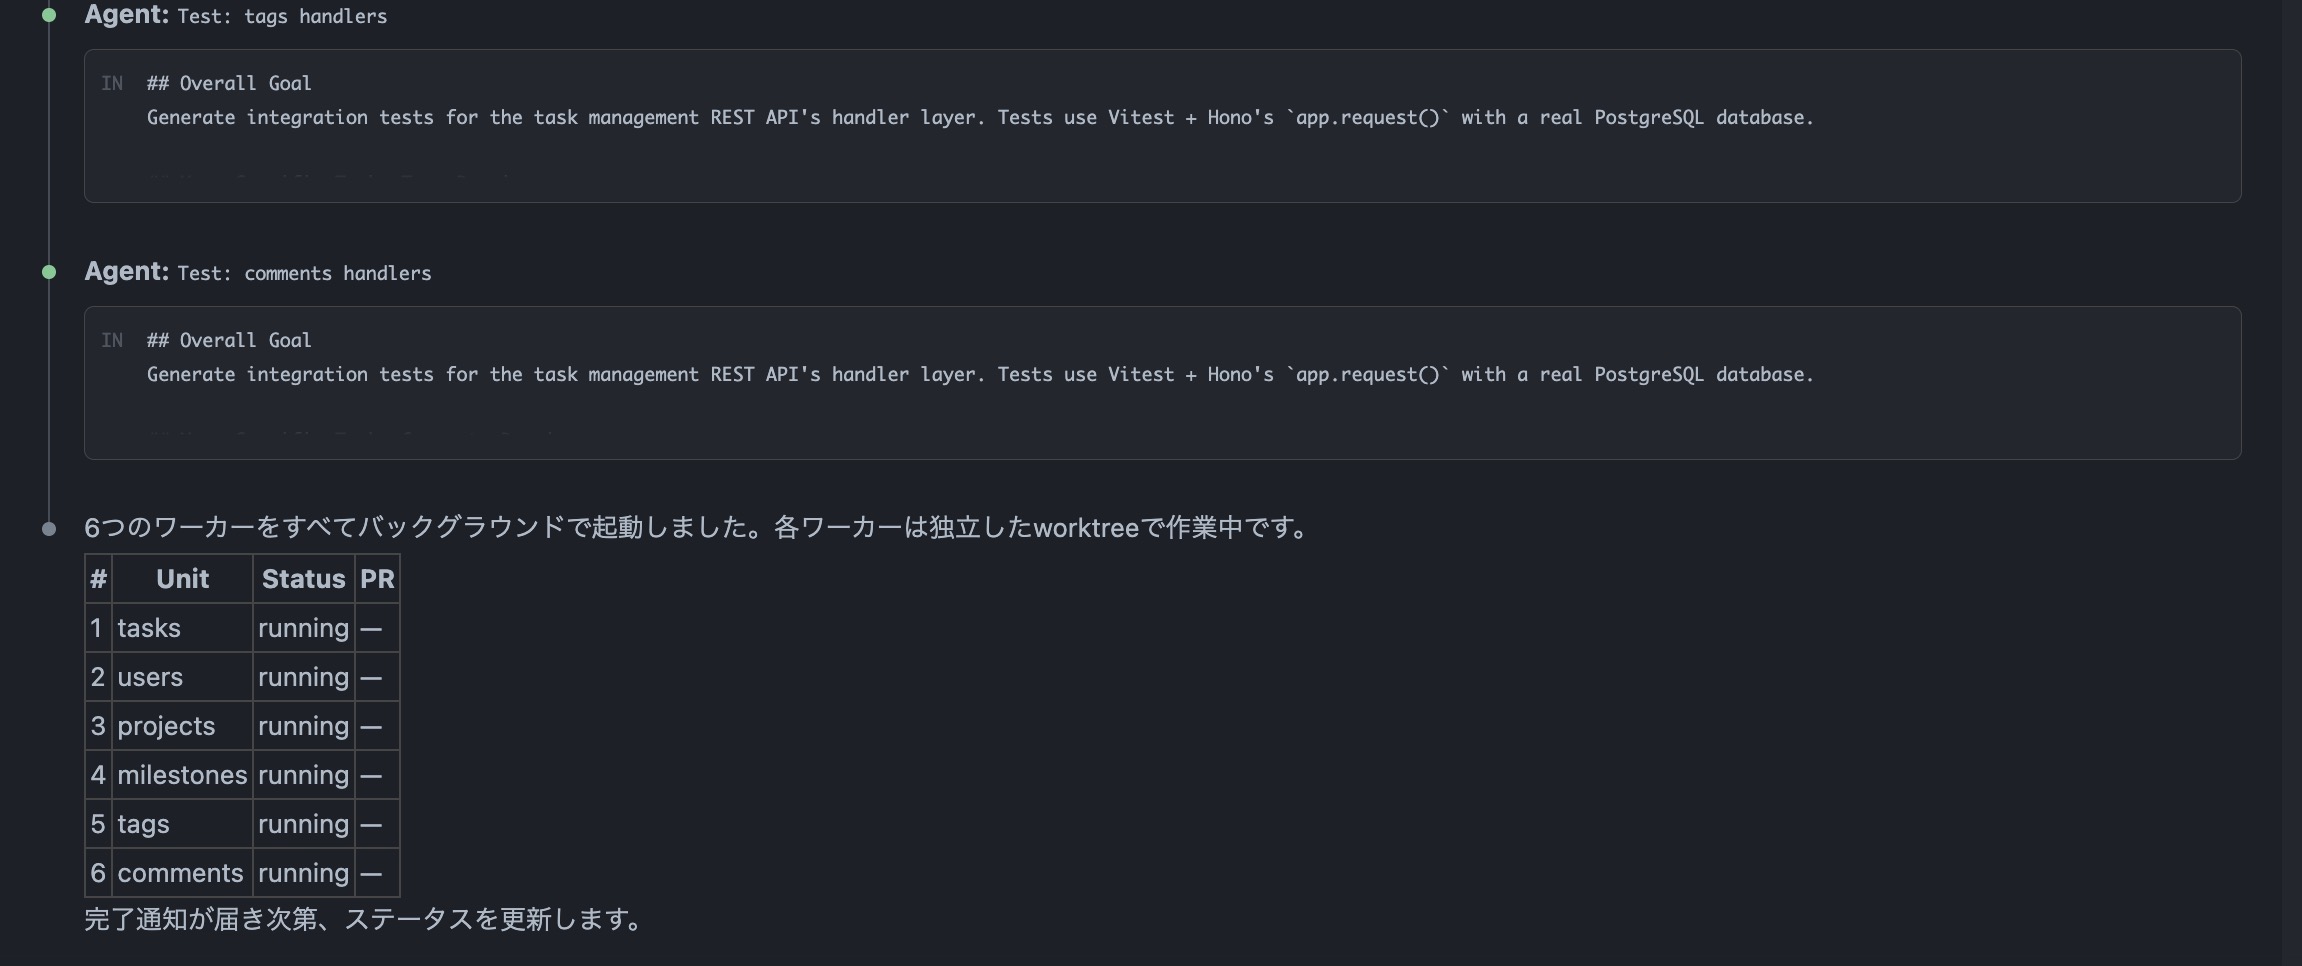This screenshot has width=2302, height=966.
Task: Click the Unit column header in the table
Action: coord(182,579)
